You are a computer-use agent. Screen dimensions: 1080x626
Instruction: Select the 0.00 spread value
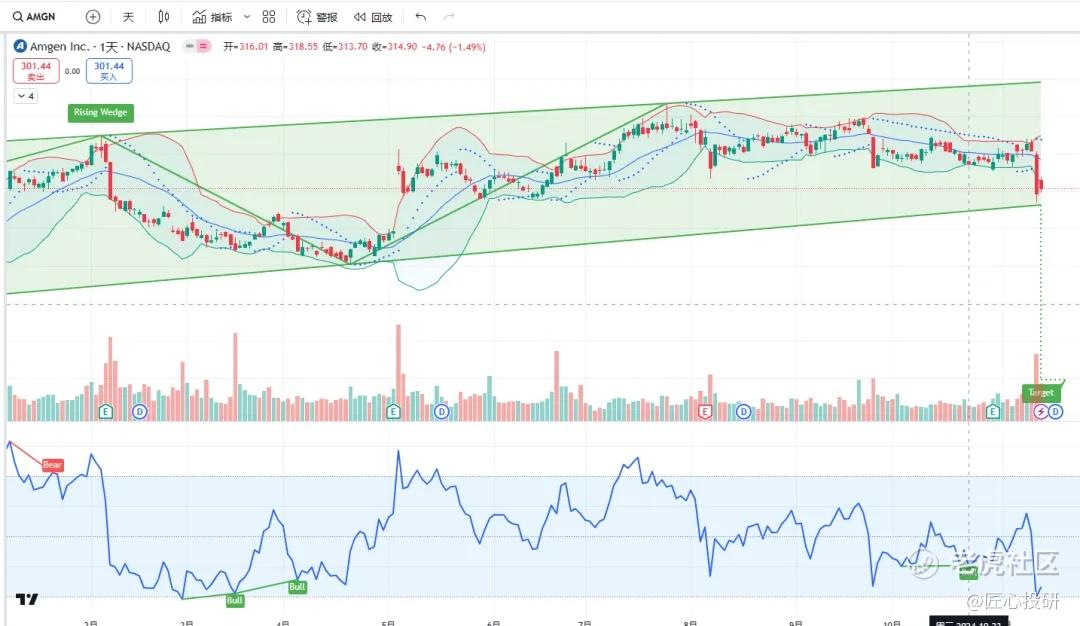click(x=72, y=71)
